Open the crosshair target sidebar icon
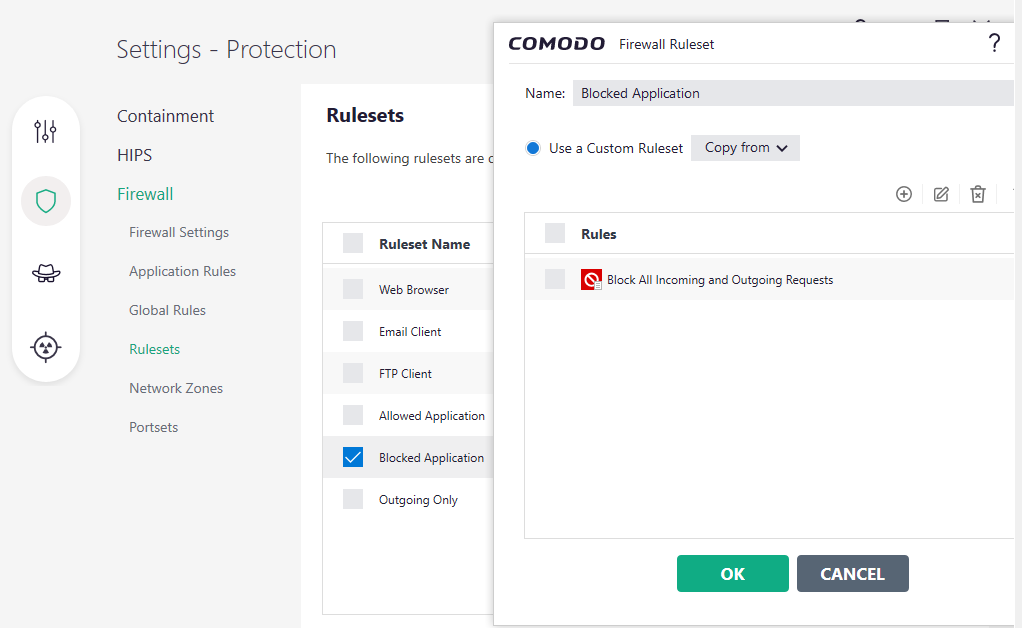This screenshot has height=628, width=1022. tap(46, 346)
